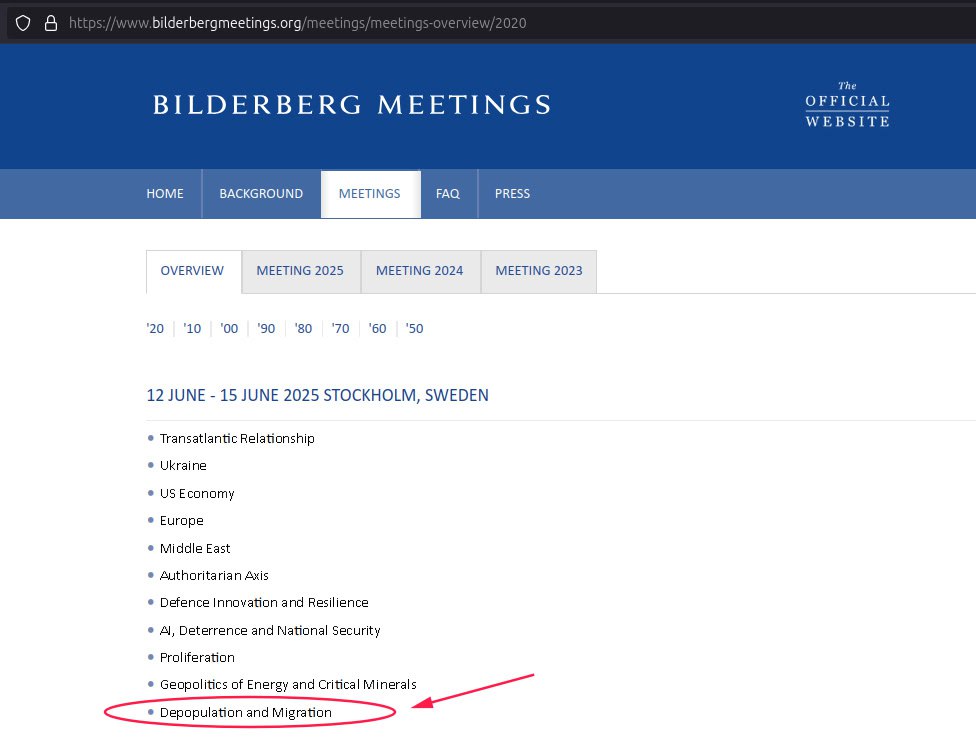Select the '10 decade link
This screenshot has width=976, height=750.
coord(192,329)
